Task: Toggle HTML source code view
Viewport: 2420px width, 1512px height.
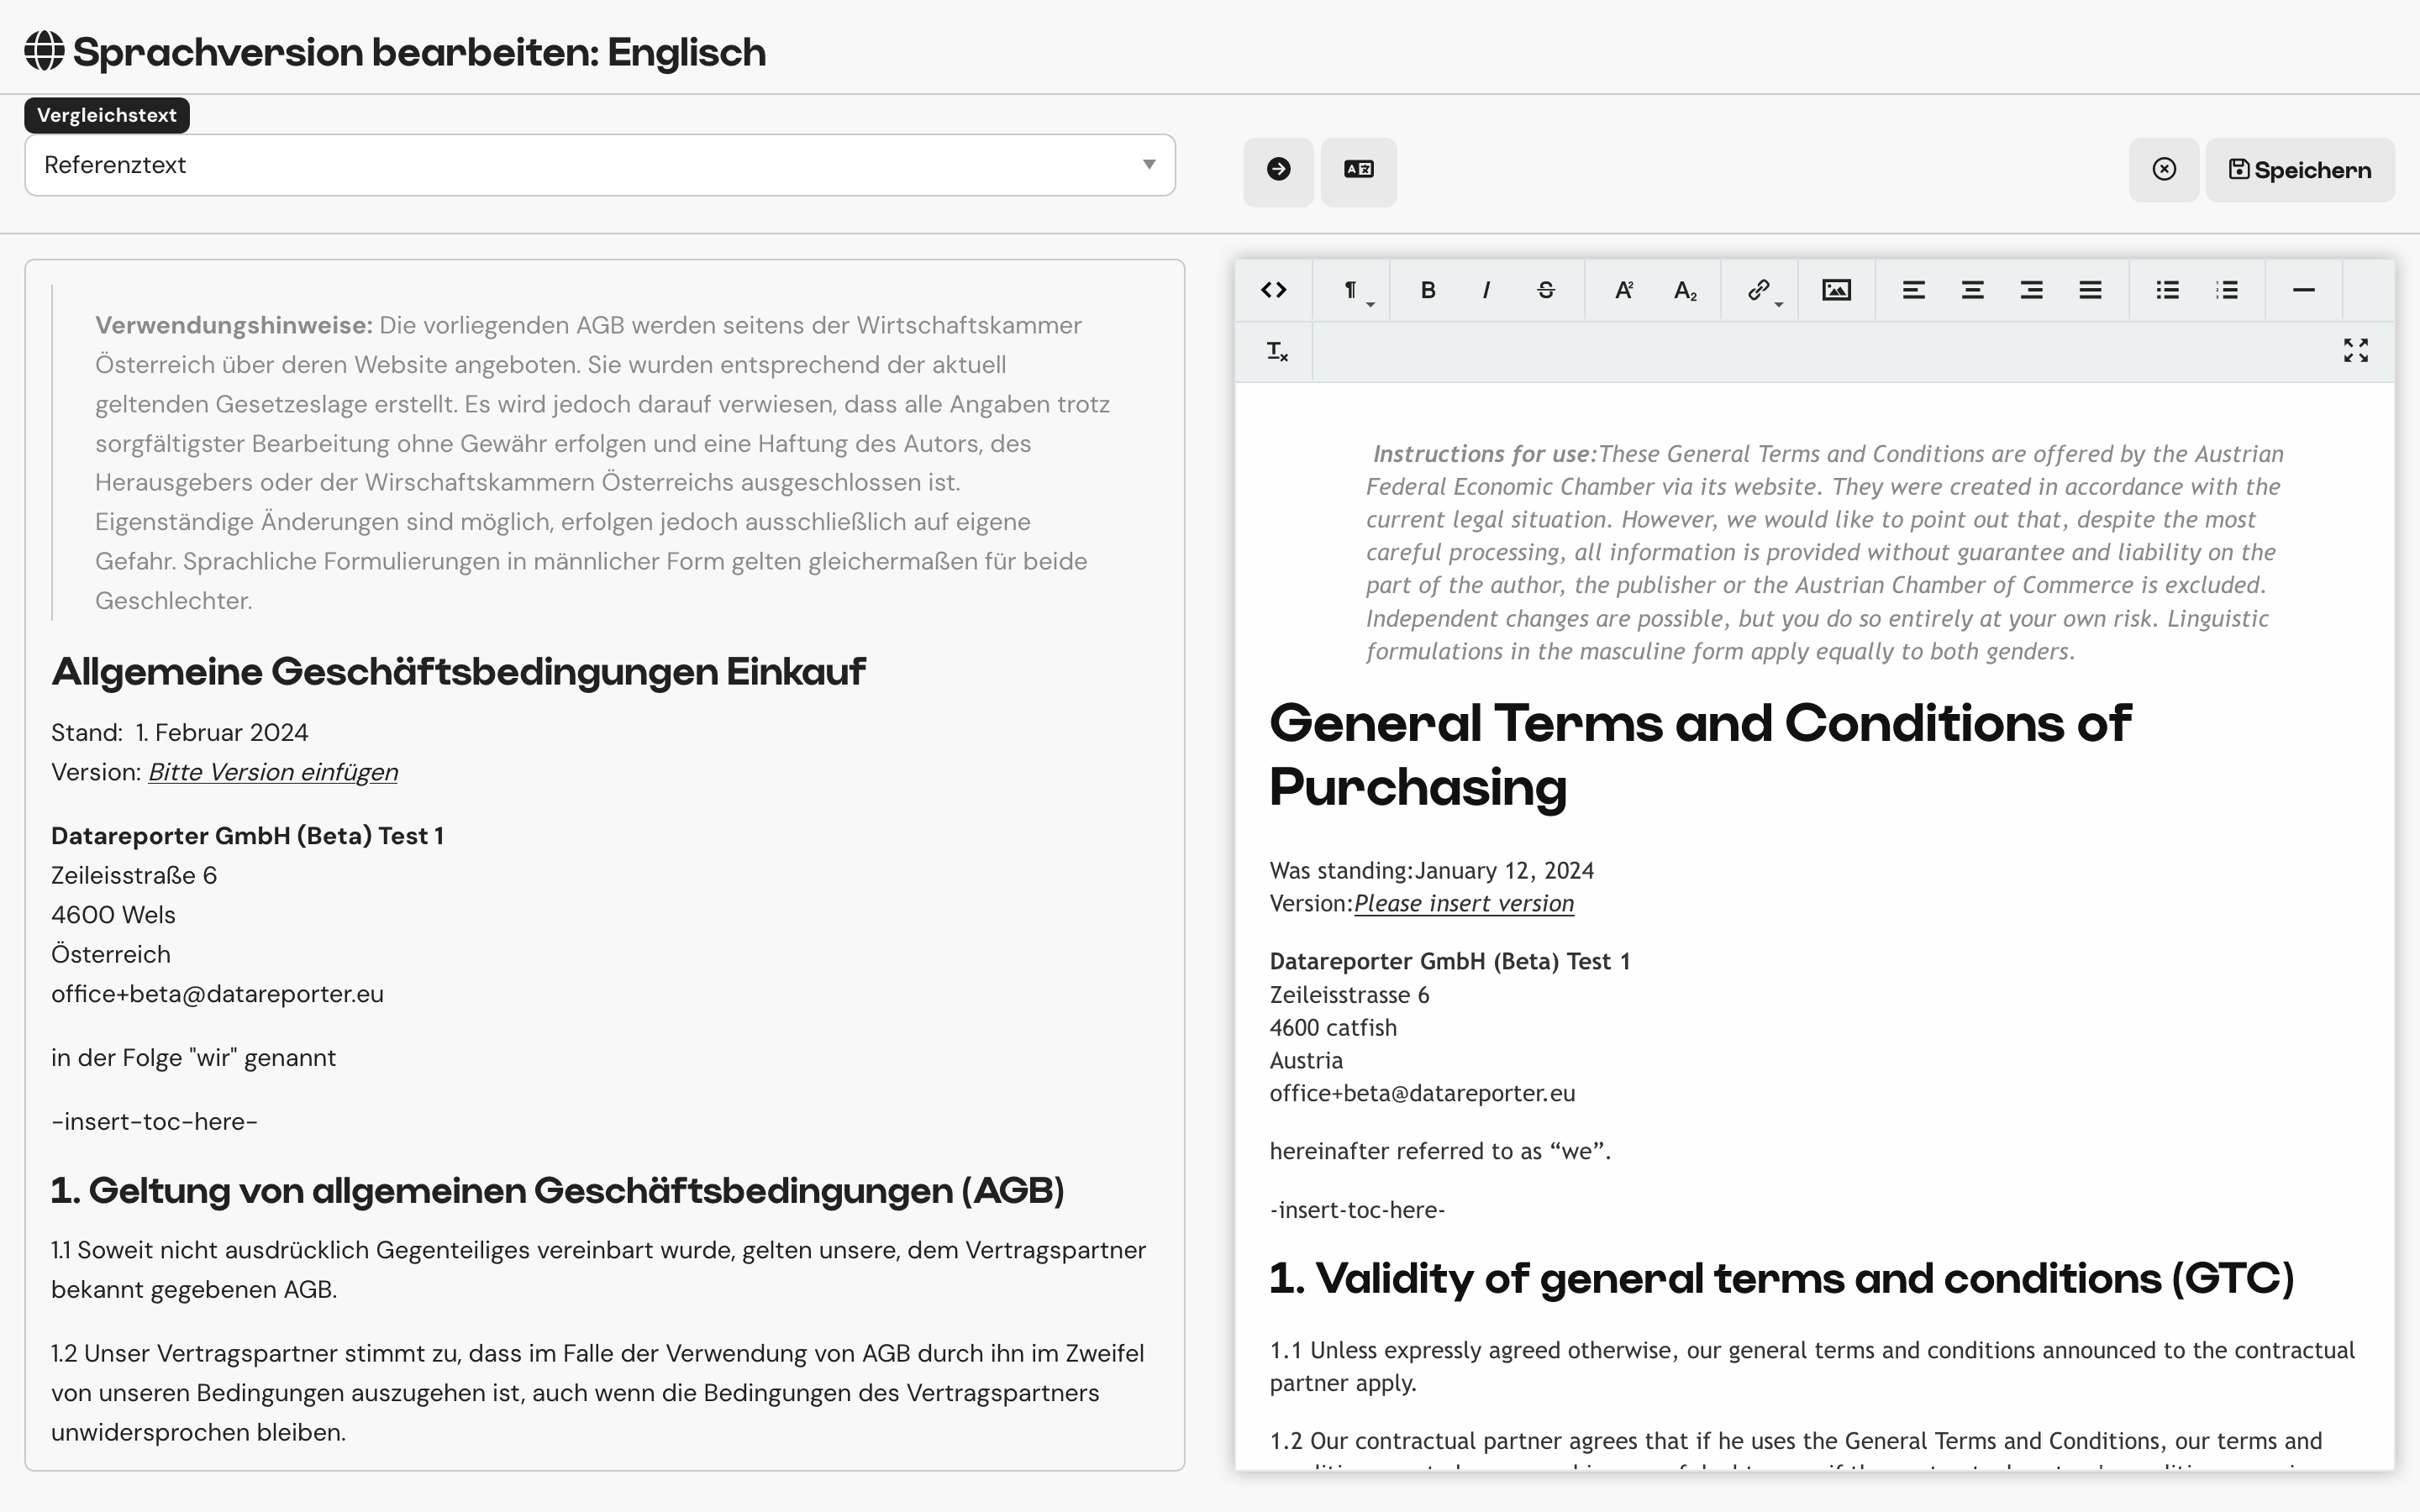Action: point(1273,290)
